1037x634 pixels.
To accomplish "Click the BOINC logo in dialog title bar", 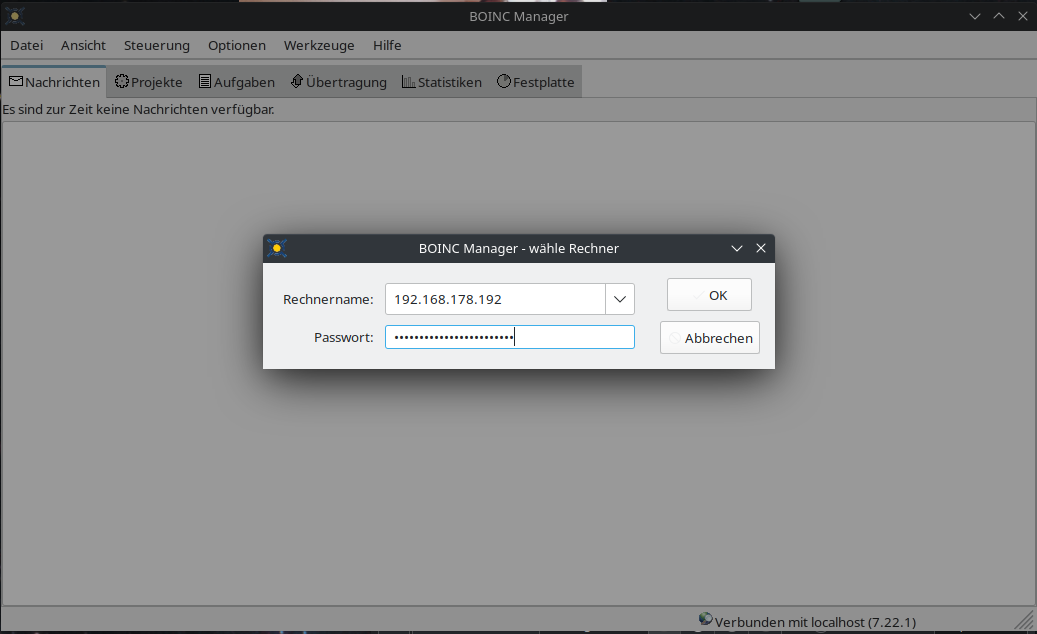I will tap(277, 248).
